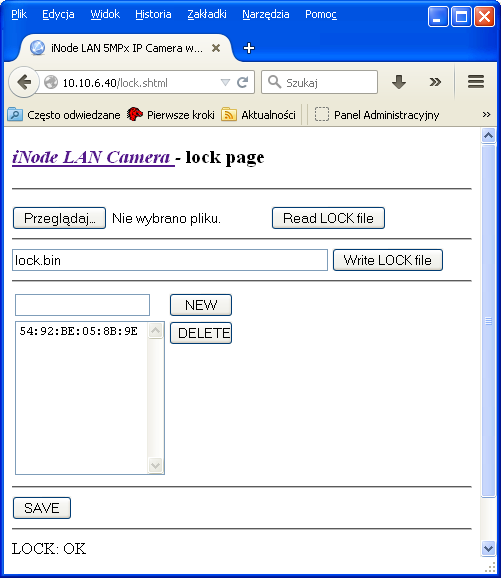Close the iNode LAN camera tab
This screenshot has width=501, height=578.
point(216,48)
